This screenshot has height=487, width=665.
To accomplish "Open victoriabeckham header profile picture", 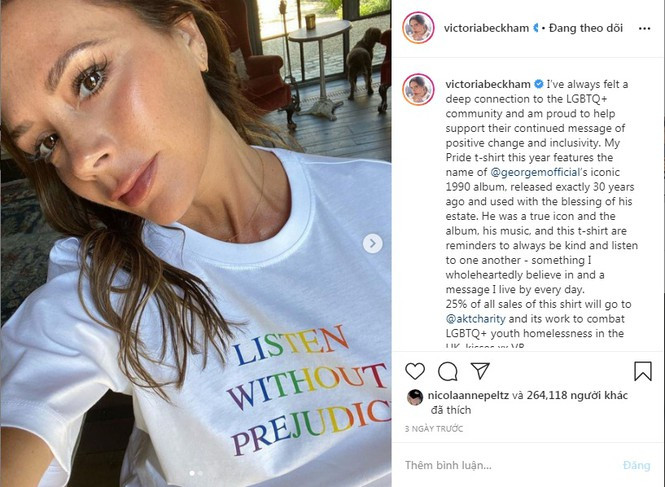I will (x=418, y=28).
